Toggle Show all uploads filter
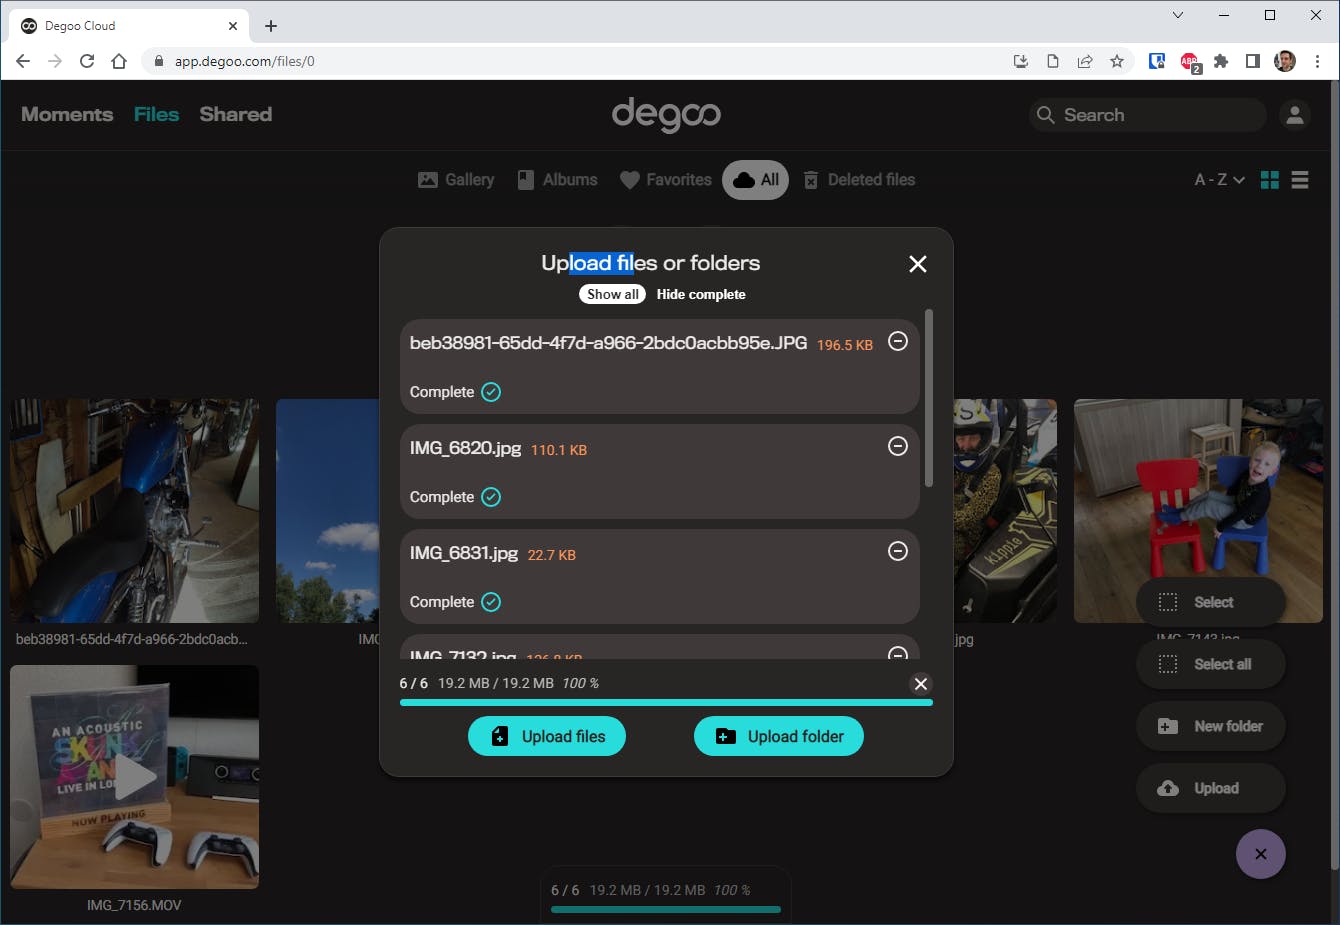 pos(612,294)
